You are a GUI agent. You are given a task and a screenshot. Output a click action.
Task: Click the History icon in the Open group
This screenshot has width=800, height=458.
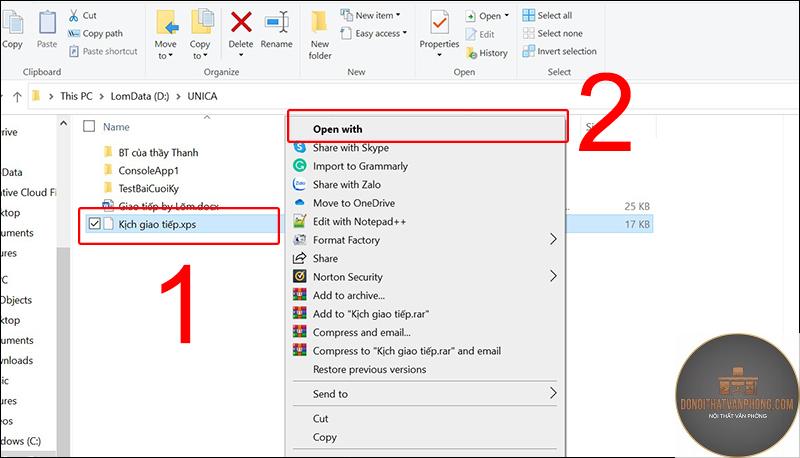click(471, 53)
